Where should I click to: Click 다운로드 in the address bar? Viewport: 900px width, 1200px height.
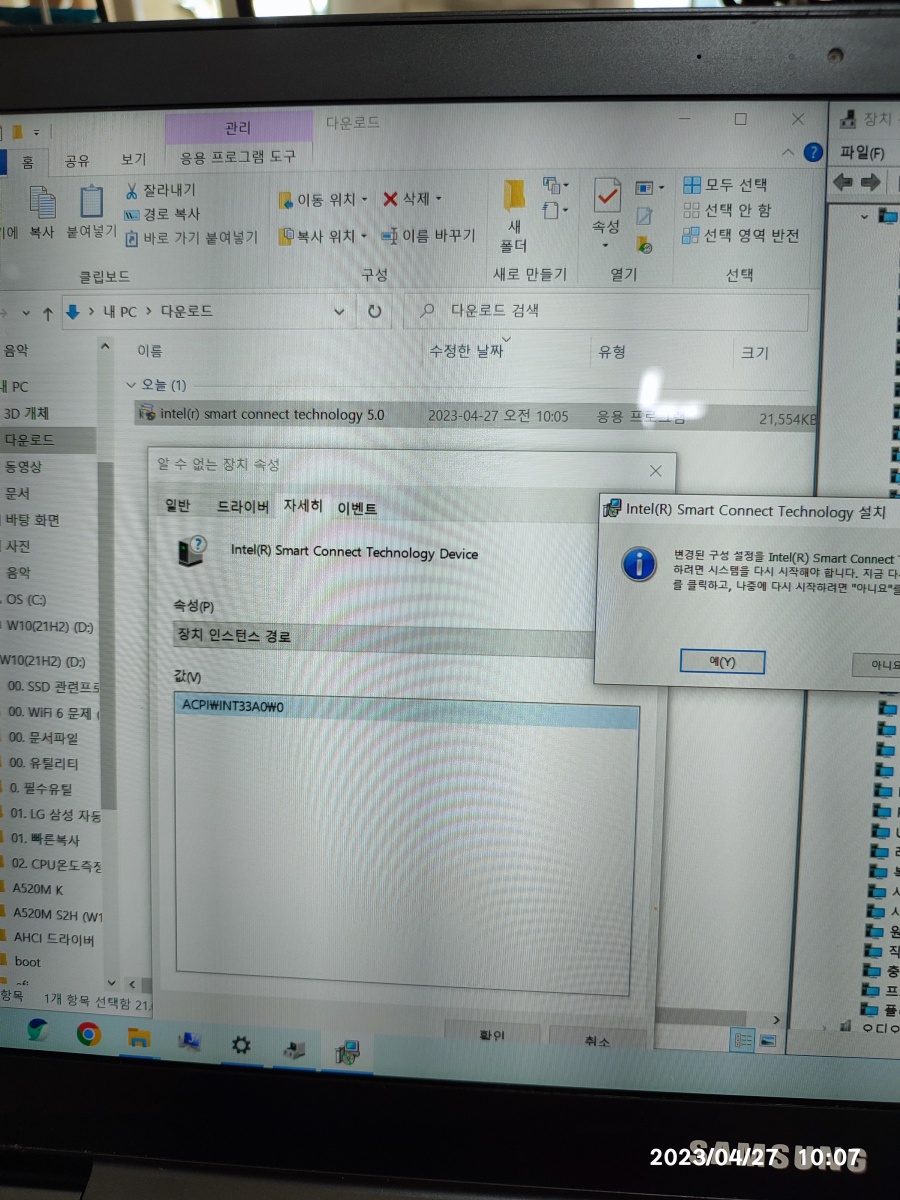click(x=187, y=311)
